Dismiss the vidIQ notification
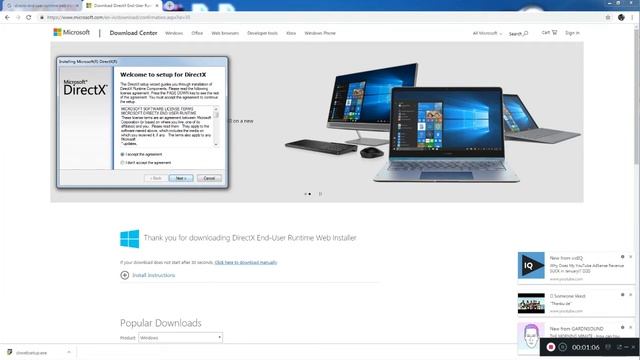Screen dimensions: 640x360 tap(631, 257)
